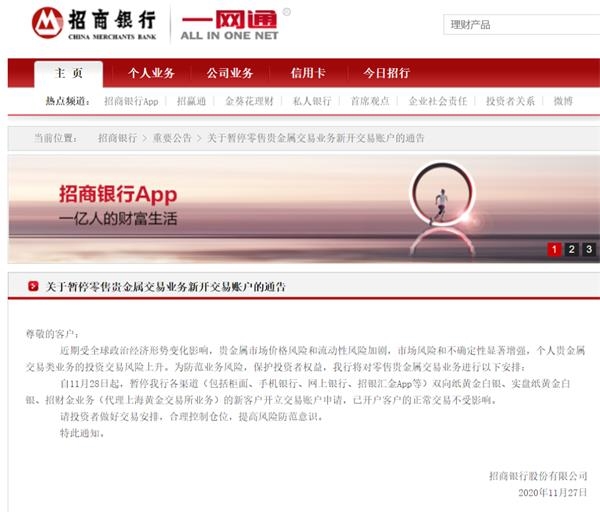Screen dimensions: 600x512
Task: Click the announcement heading 关于暂停零售贵金属交易业务
Action: (166, 287)
